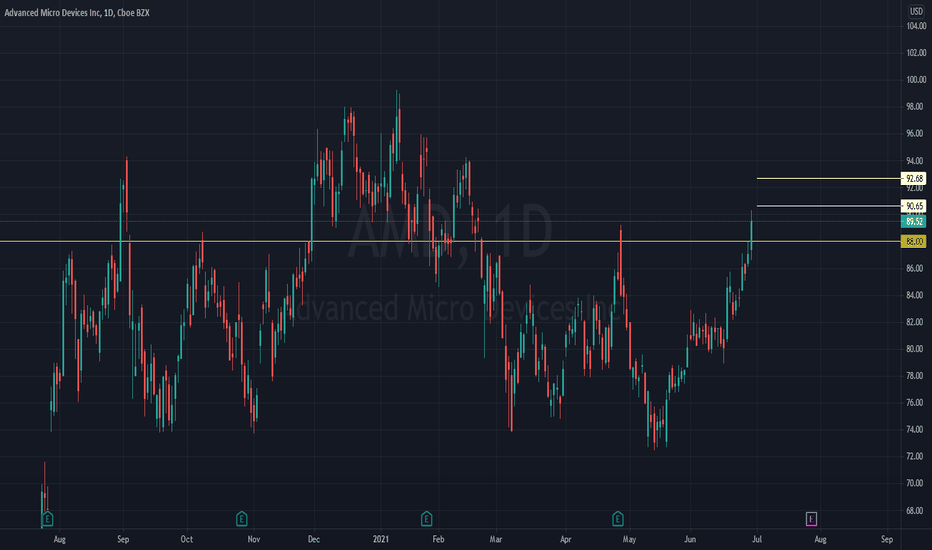
Task: Click the Apr time axis label
Action: (x=566, y=540)
